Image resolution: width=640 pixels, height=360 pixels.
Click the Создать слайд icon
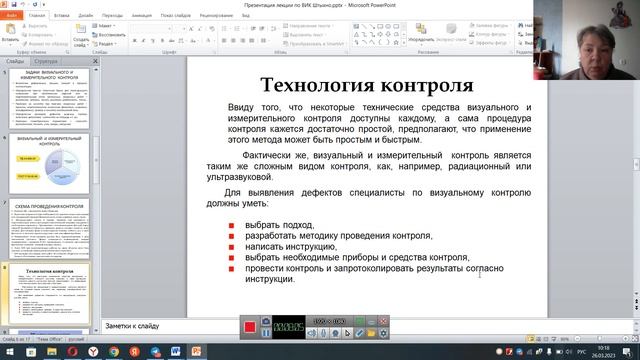[x=81, y=29]
